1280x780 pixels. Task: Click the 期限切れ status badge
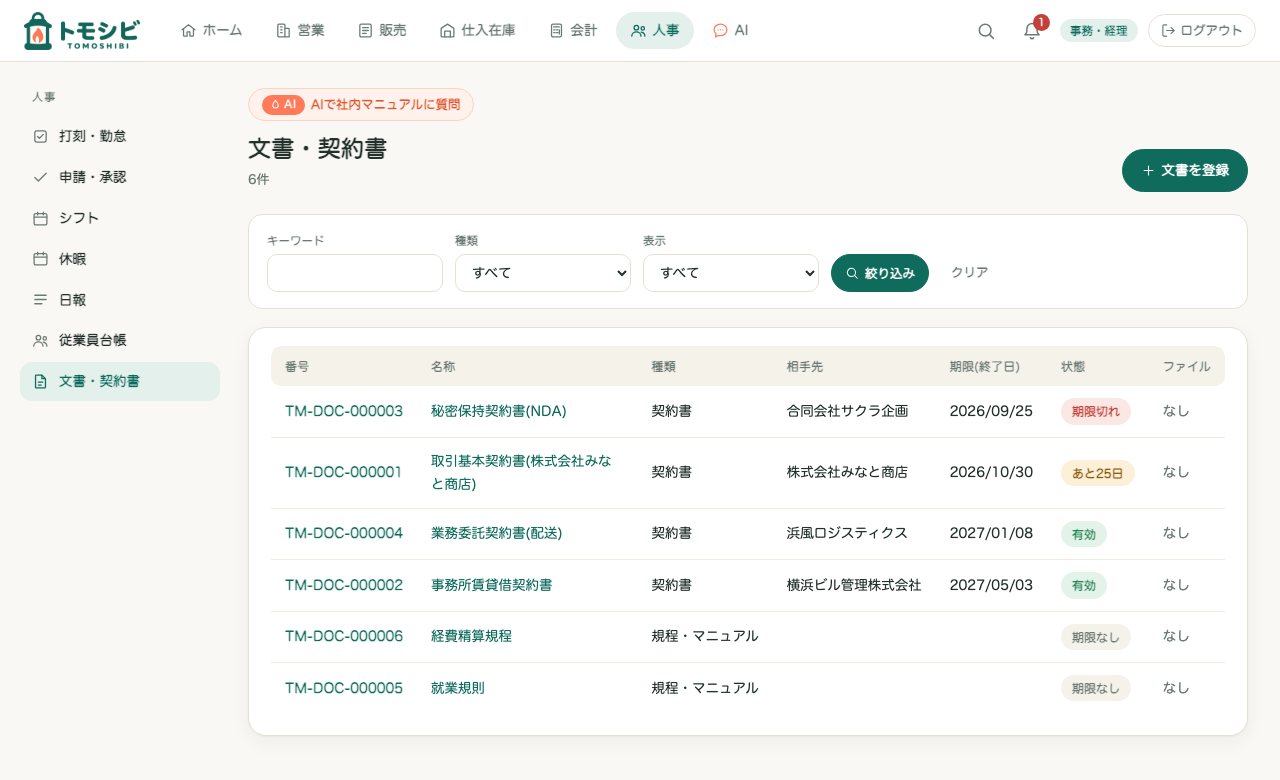pos(1096,411)
